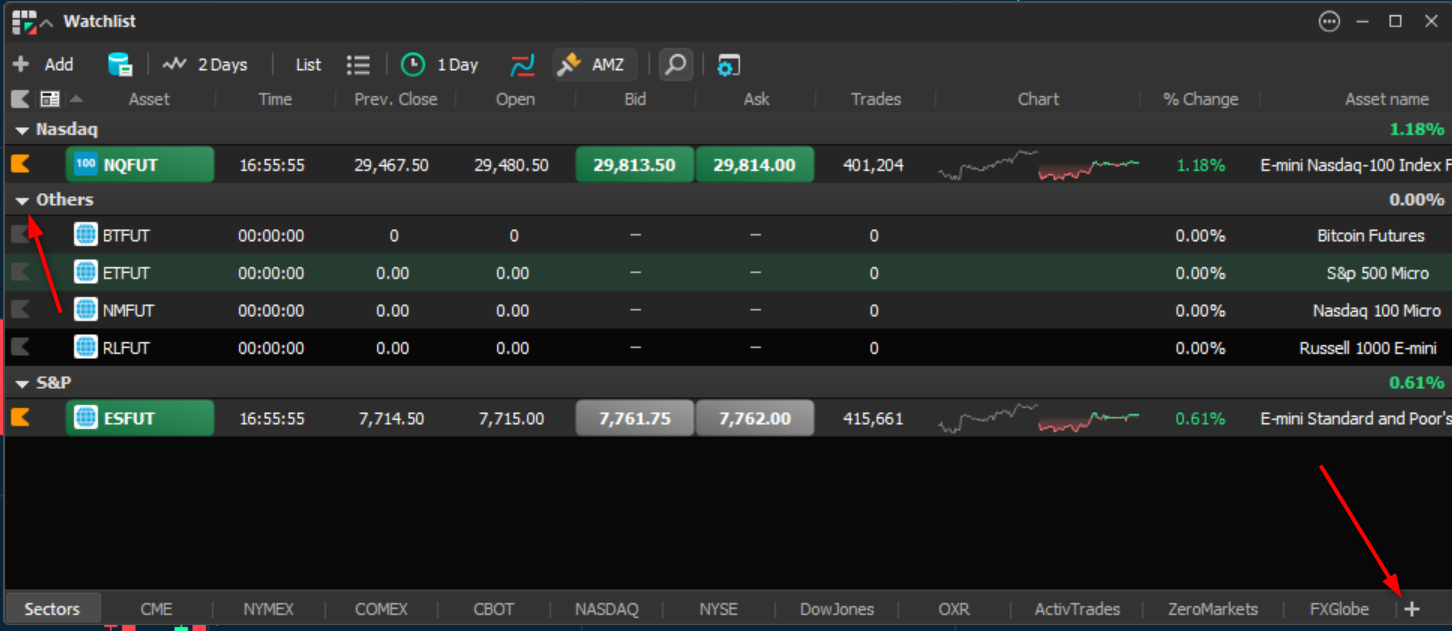Click the globe icon beside ETFUT
1452x631 pixels.
coord(86,272)
